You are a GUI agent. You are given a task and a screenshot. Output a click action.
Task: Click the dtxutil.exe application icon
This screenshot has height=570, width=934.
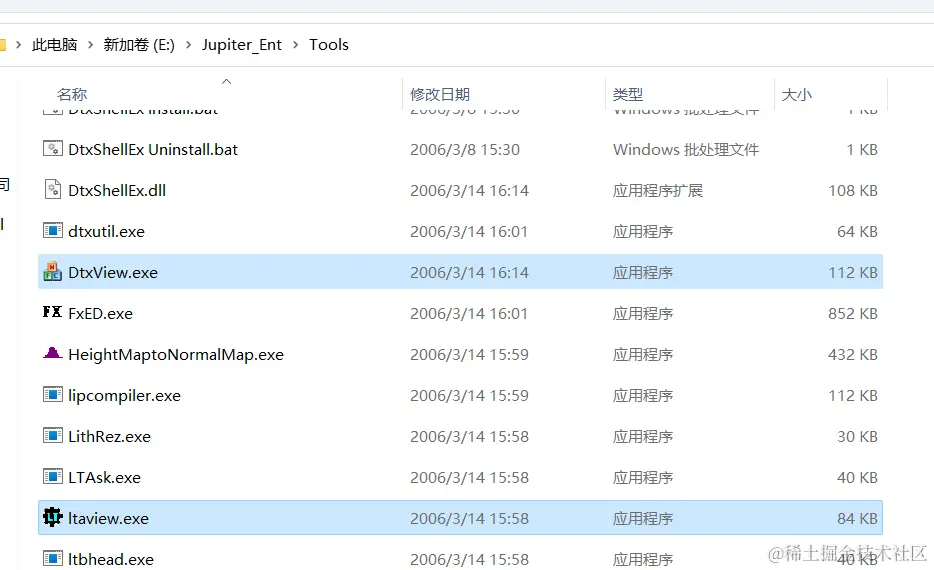click(52, 231)
